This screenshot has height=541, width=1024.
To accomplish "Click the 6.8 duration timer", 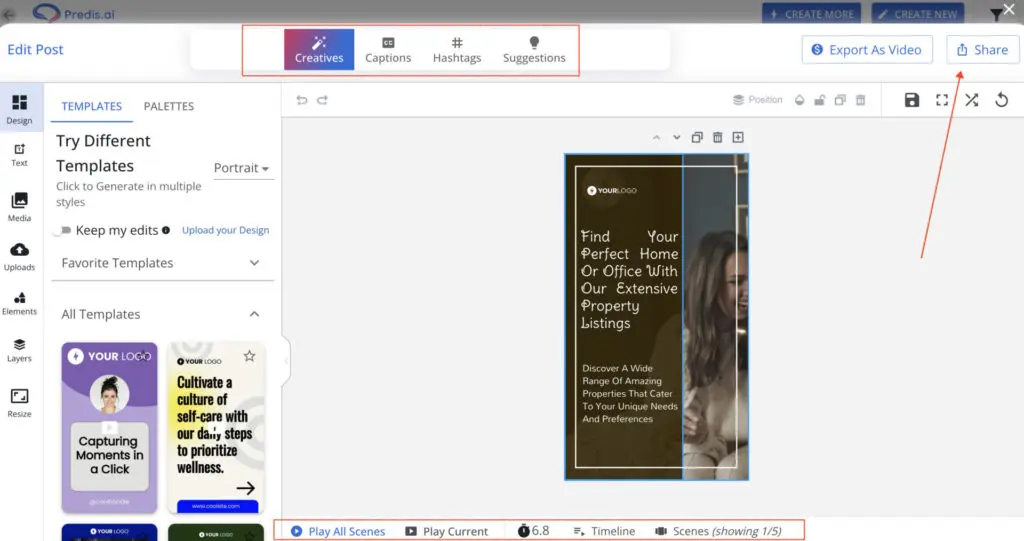I will pos(534,531).
